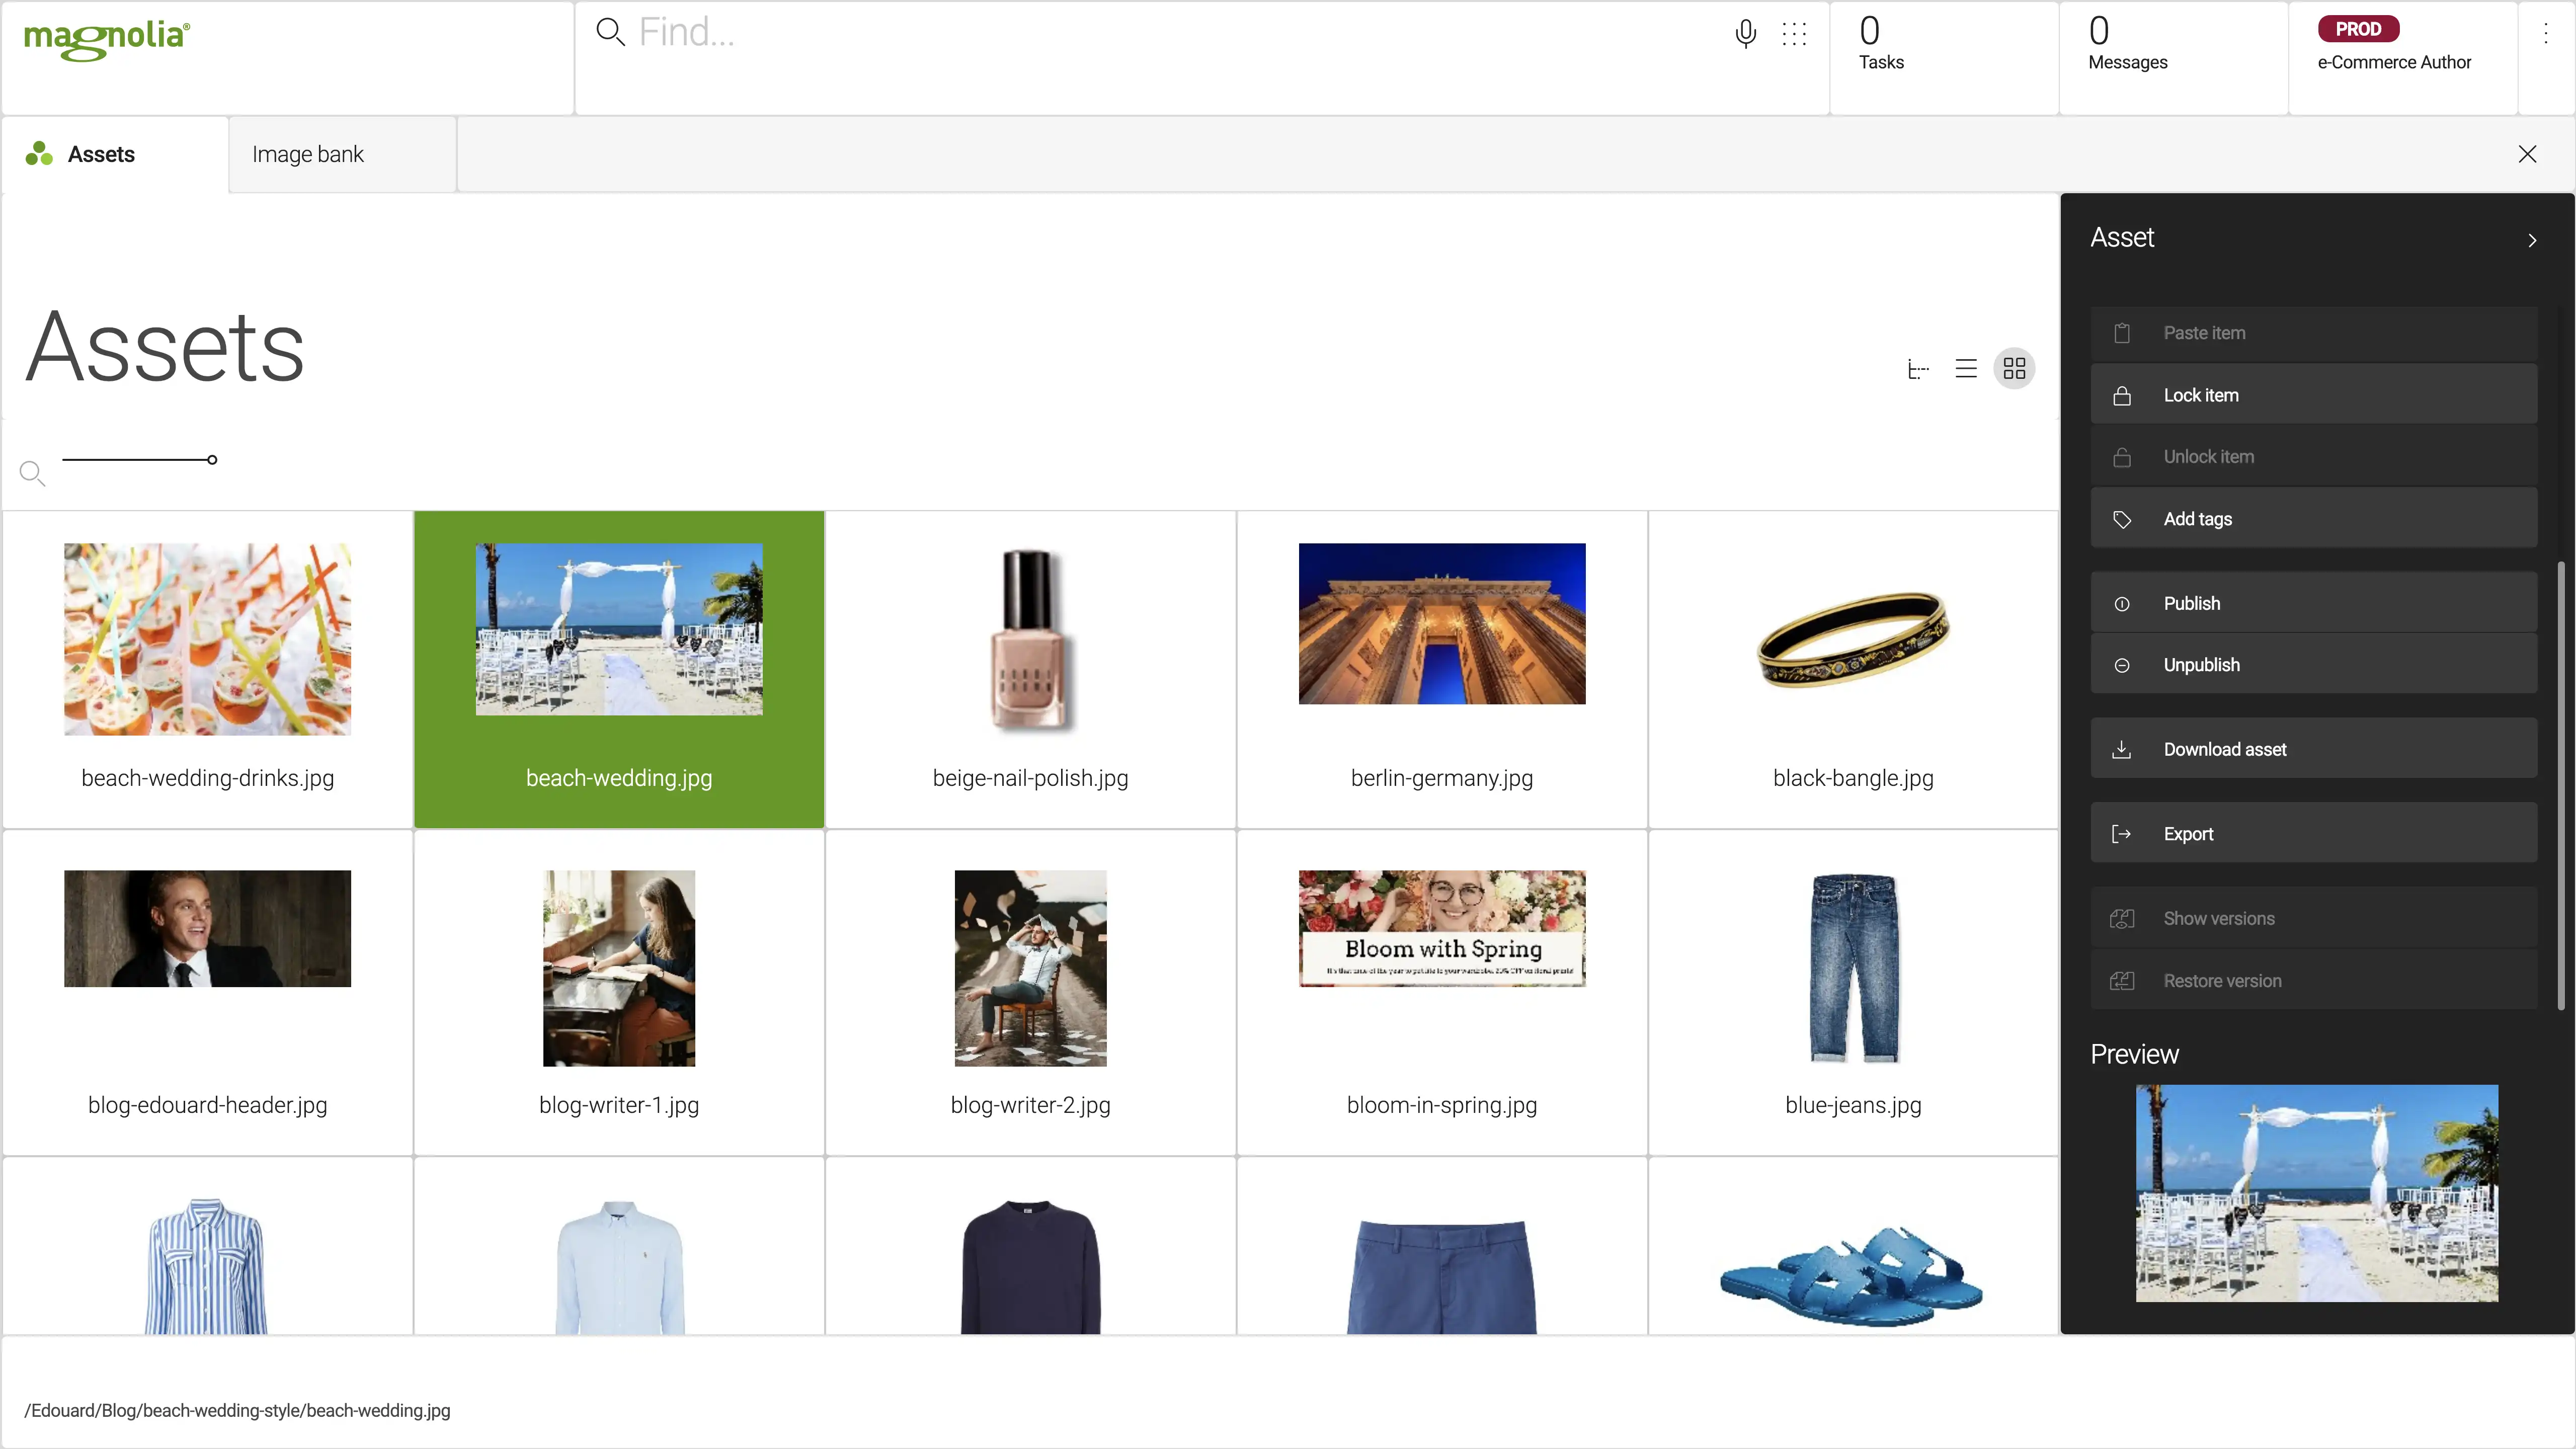The width and height of the screenshot is (2576, 1449).
Task: Click the Lock item toggle
Action: [x=2312, y=394]
